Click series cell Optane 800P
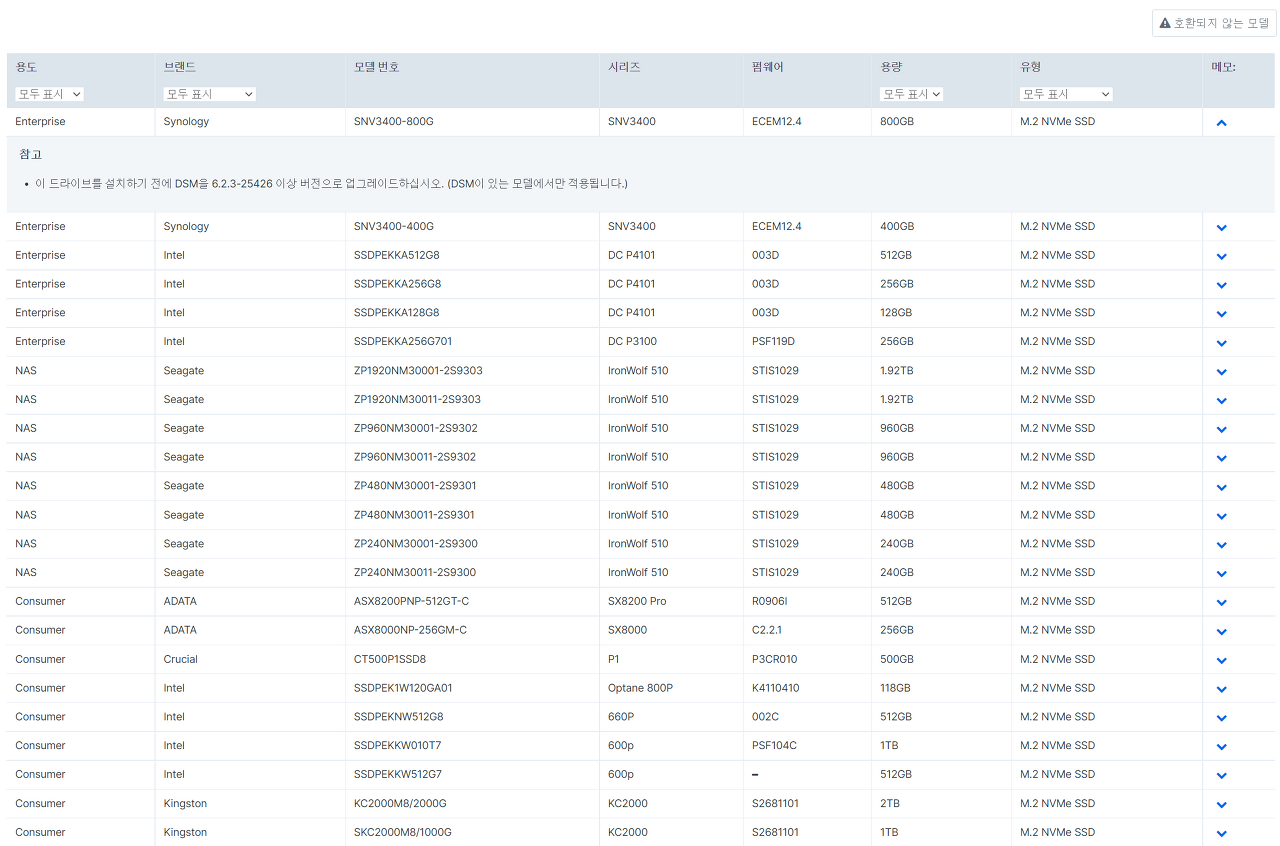This screenshot has width=1280, height=846. coord(640,689)
